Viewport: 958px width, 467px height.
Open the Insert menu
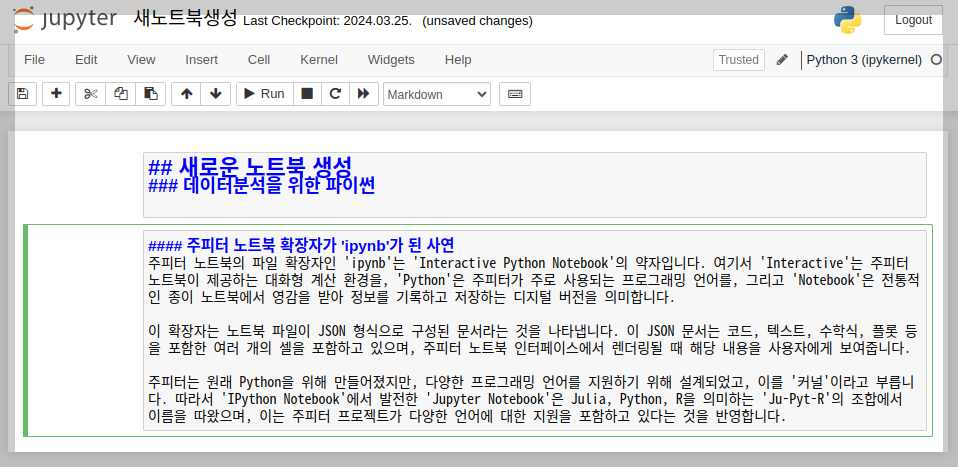click(x=202, y=60)
